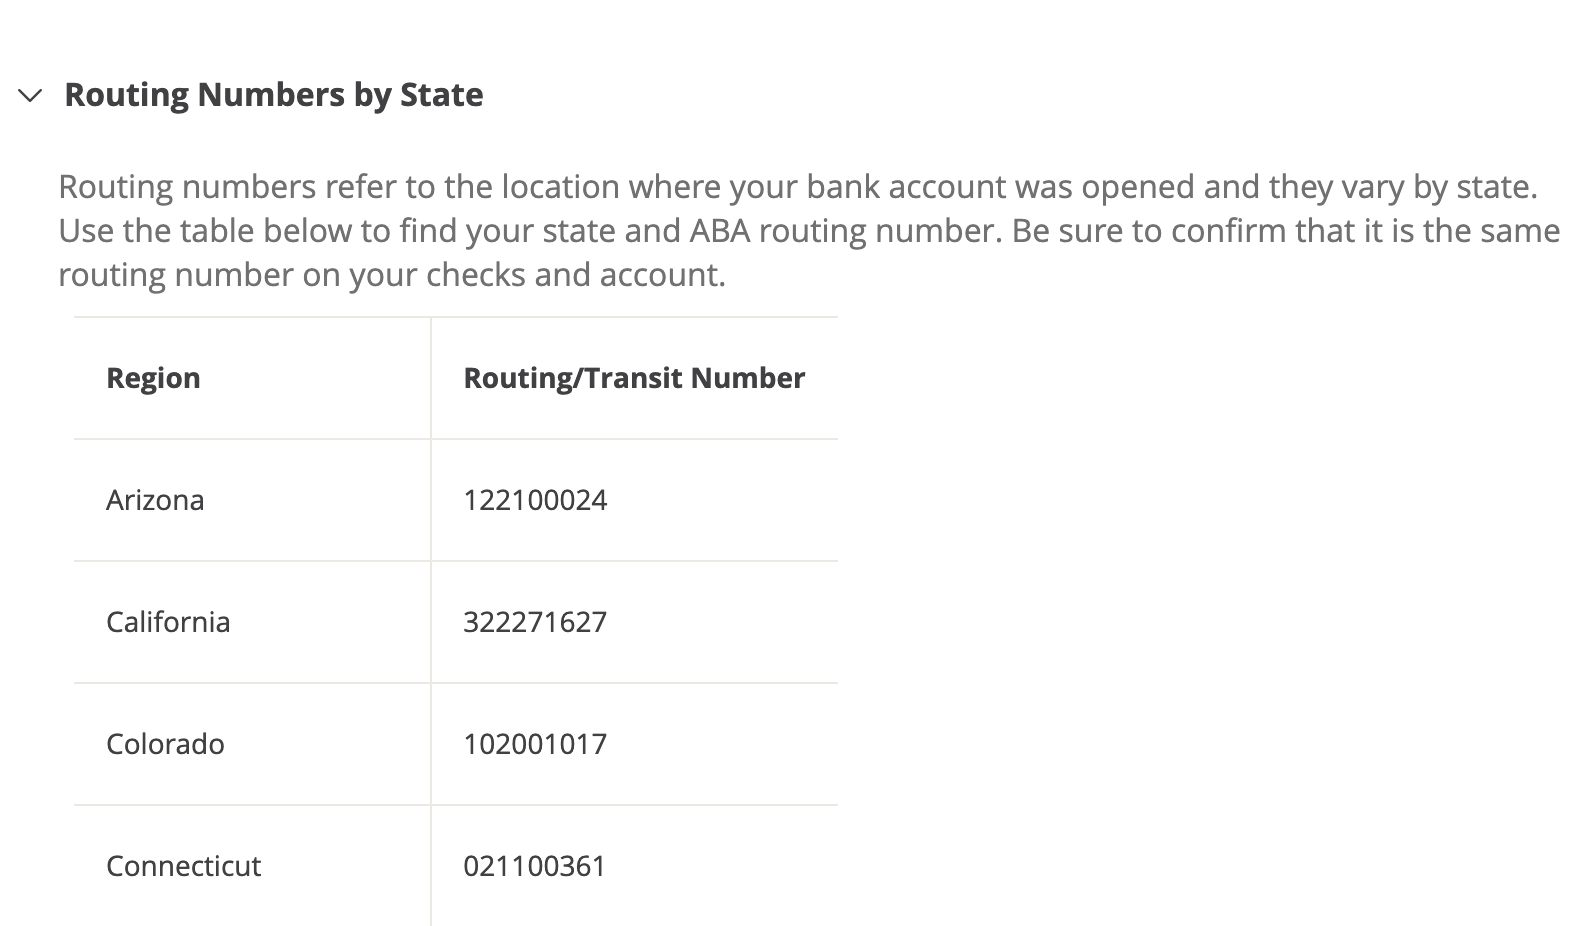Select the Routing/Transit Number column header

[634, 378]
